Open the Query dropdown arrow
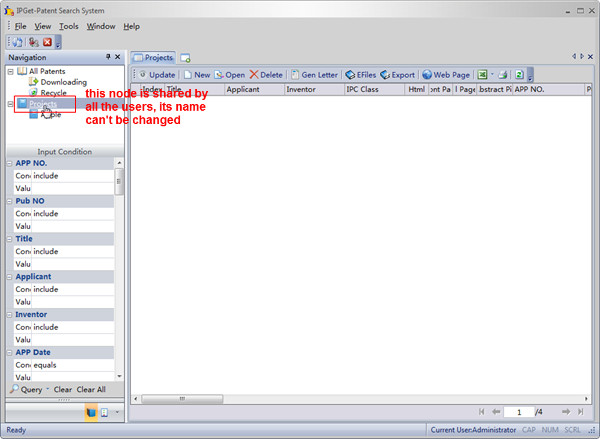 click(x=48, y=390)
